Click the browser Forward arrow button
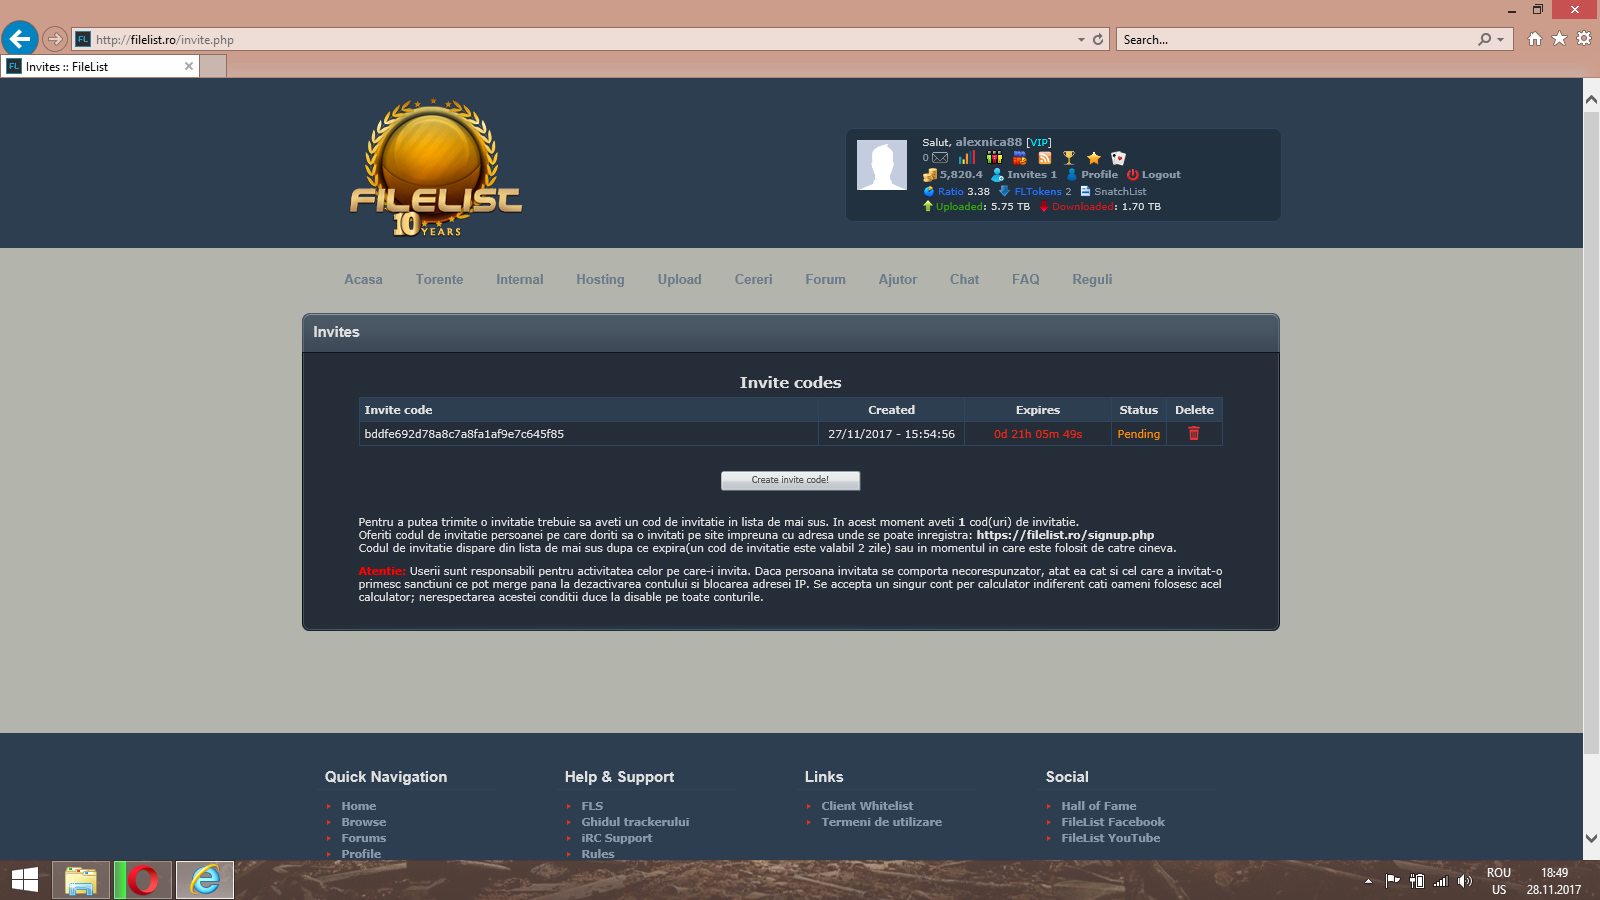Image resolution: width=1600 pixels, height=900 pixels. tap(55, 39)
